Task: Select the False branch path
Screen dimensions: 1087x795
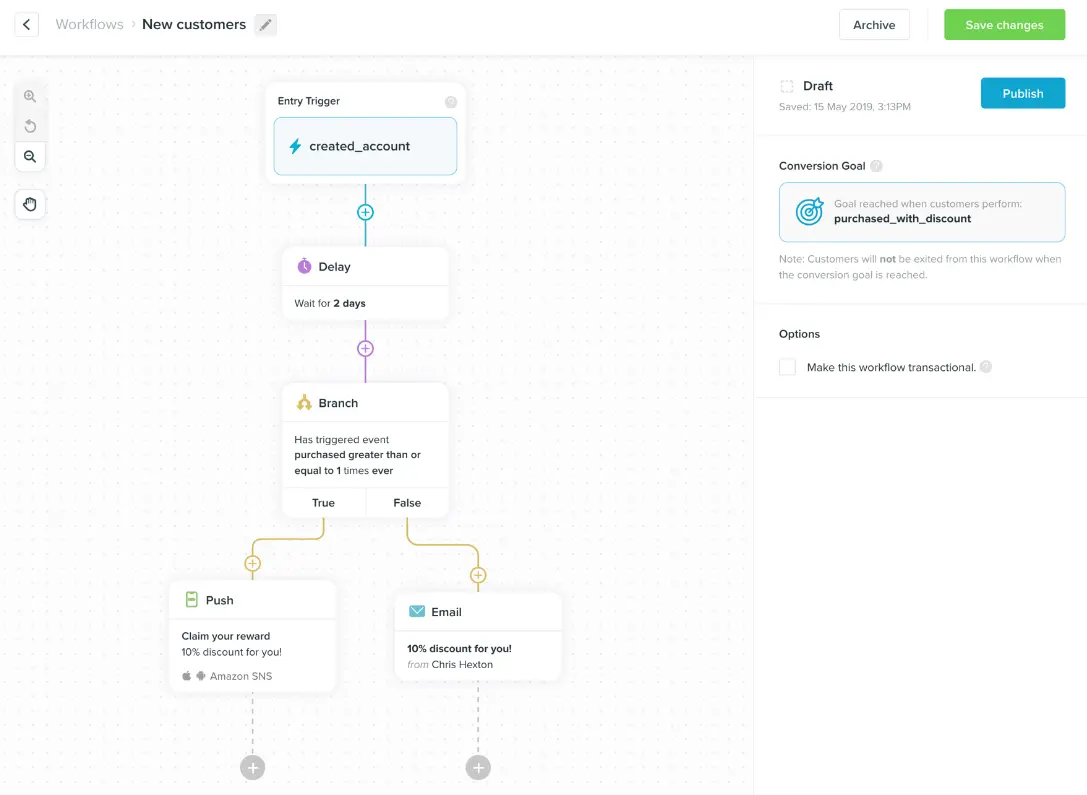Action: click(x=407, y=502)
